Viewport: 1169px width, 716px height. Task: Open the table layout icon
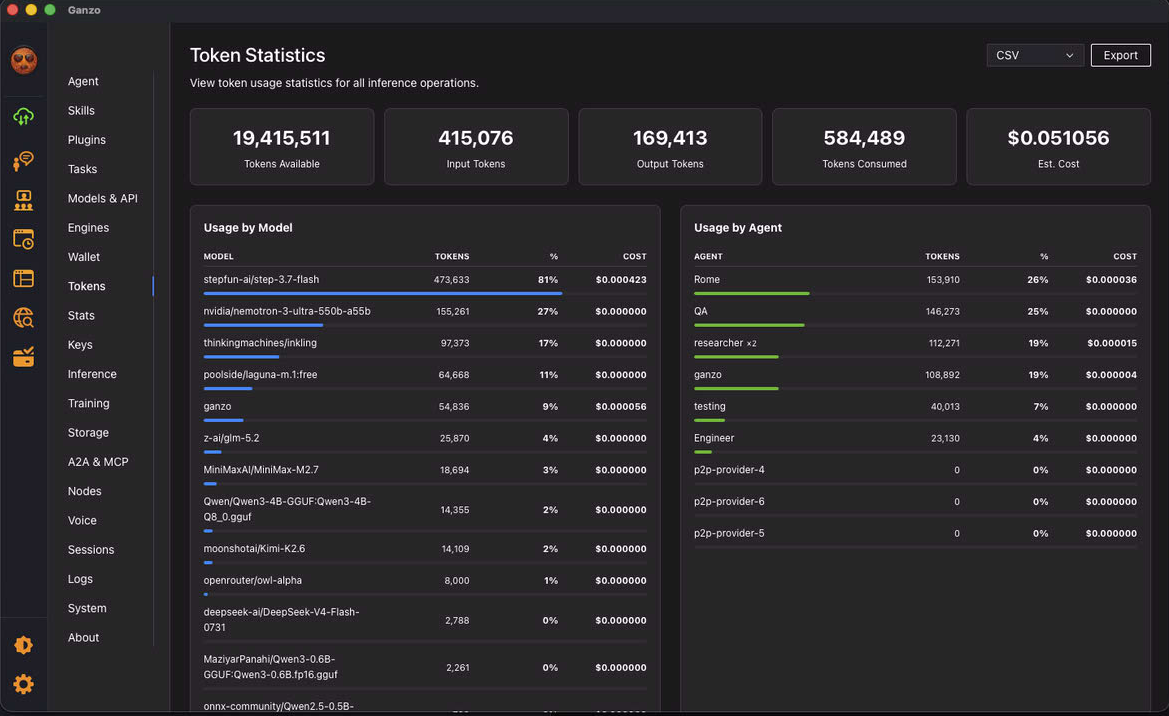click(24, 279)
